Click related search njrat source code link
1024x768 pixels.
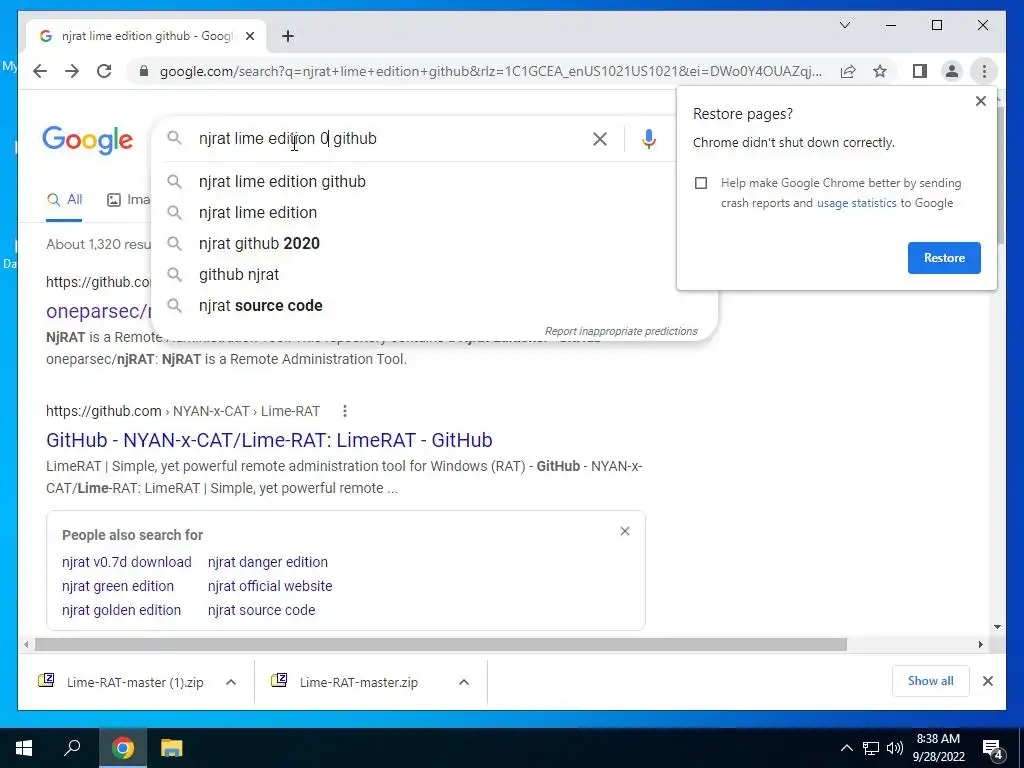pyautogui.click(x=261, y=610)
